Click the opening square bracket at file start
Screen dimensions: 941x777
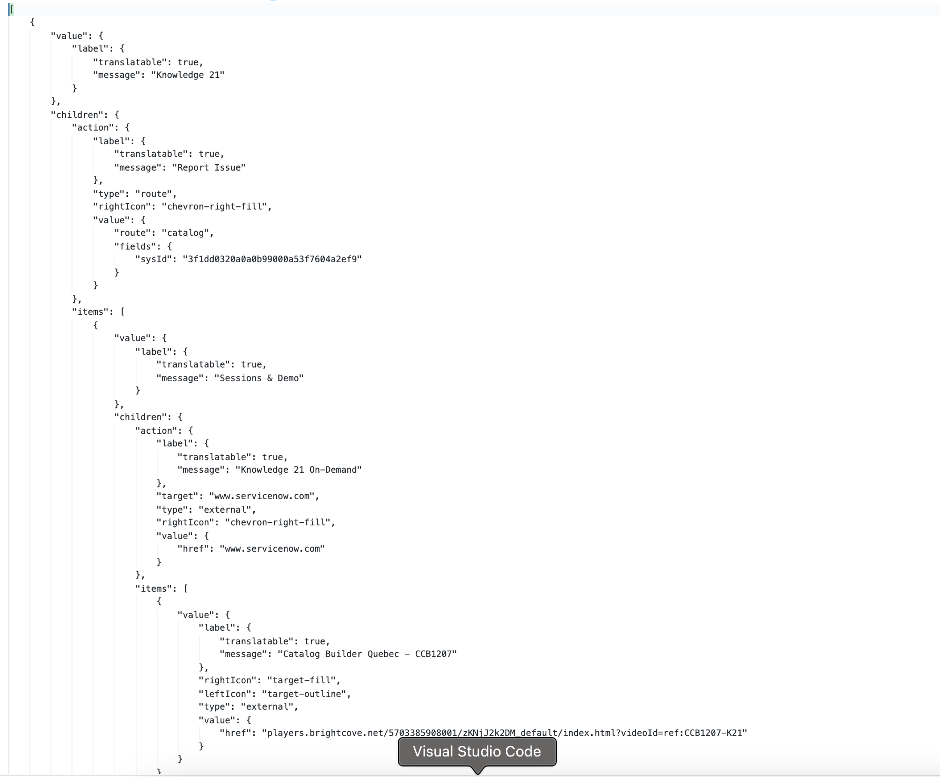coord(11,10)
